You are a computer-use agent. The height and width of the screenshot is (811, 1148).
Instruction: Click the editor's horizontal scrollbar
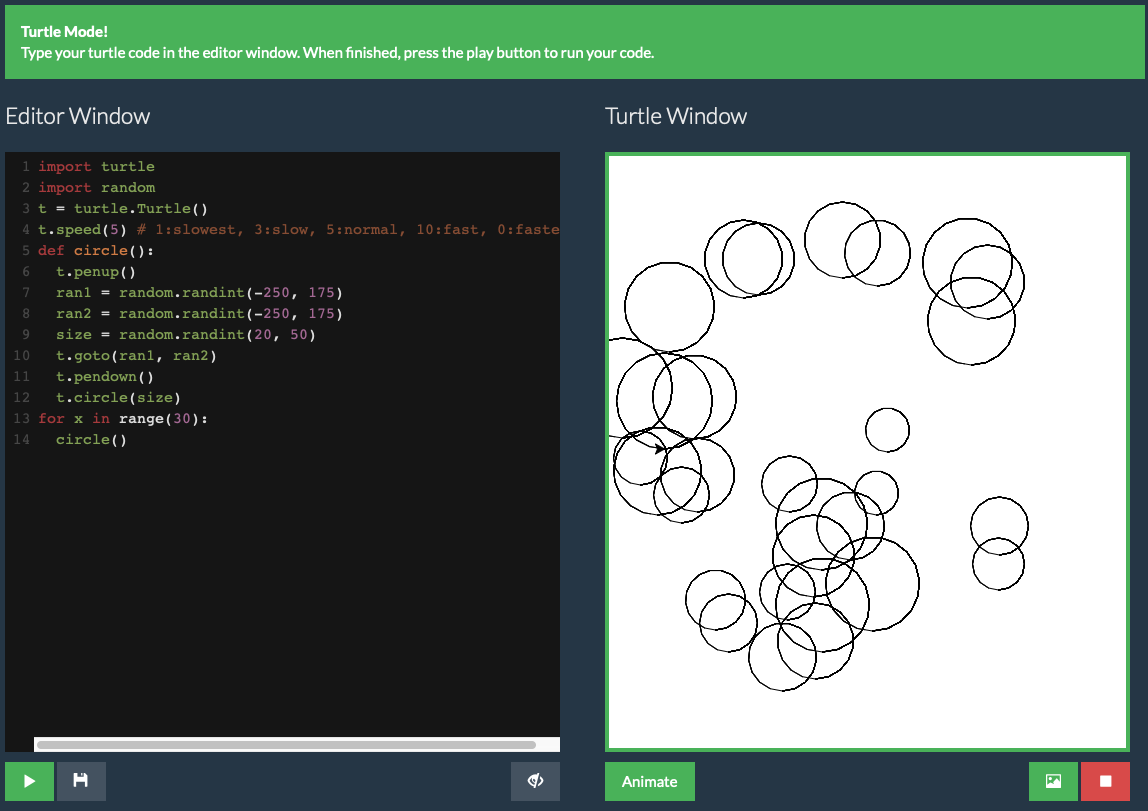(285, 744)
